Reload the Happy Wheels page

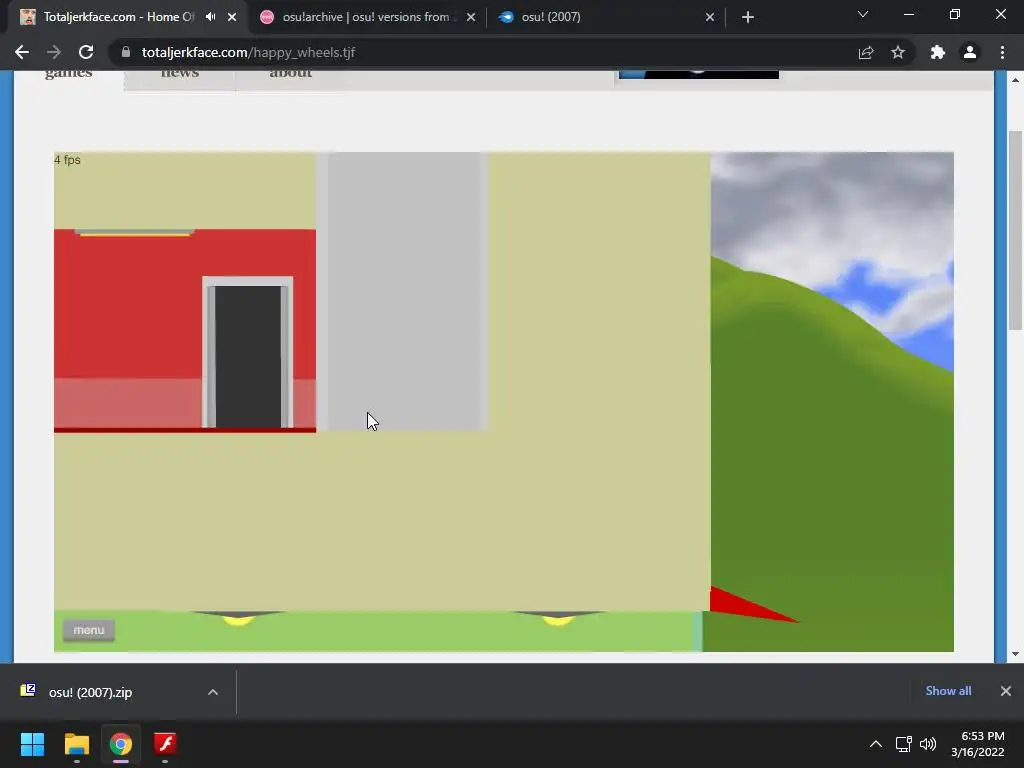point(86,52)
